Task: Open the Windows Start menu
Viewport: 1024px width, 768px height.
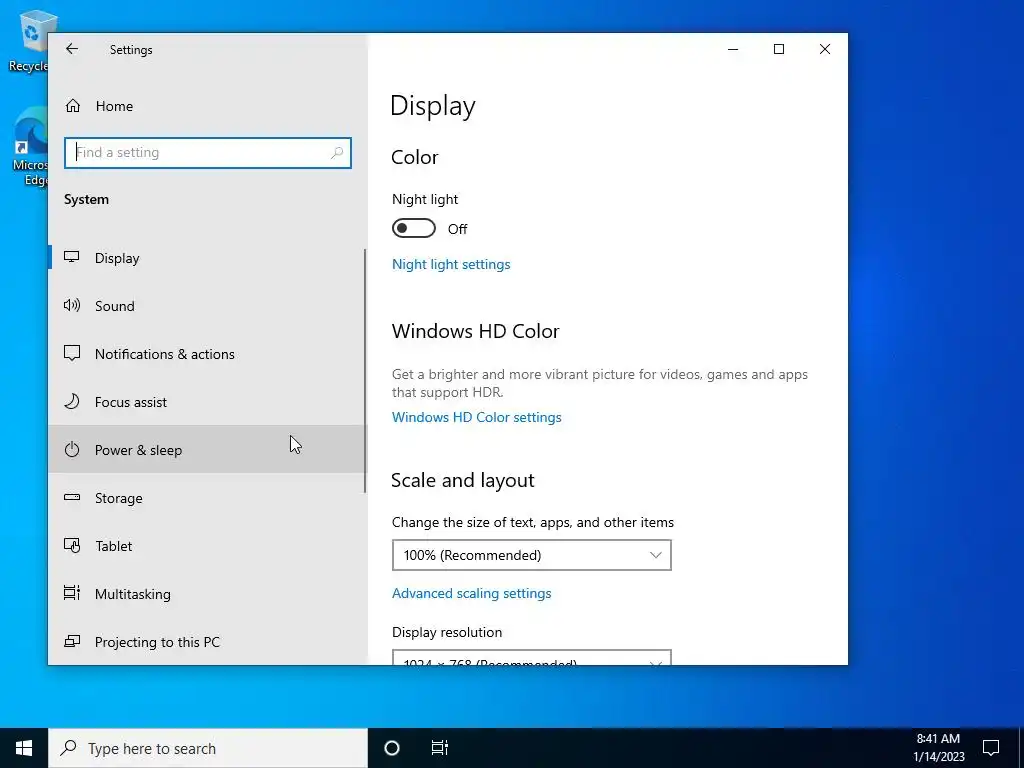Action: click(24, 748)
